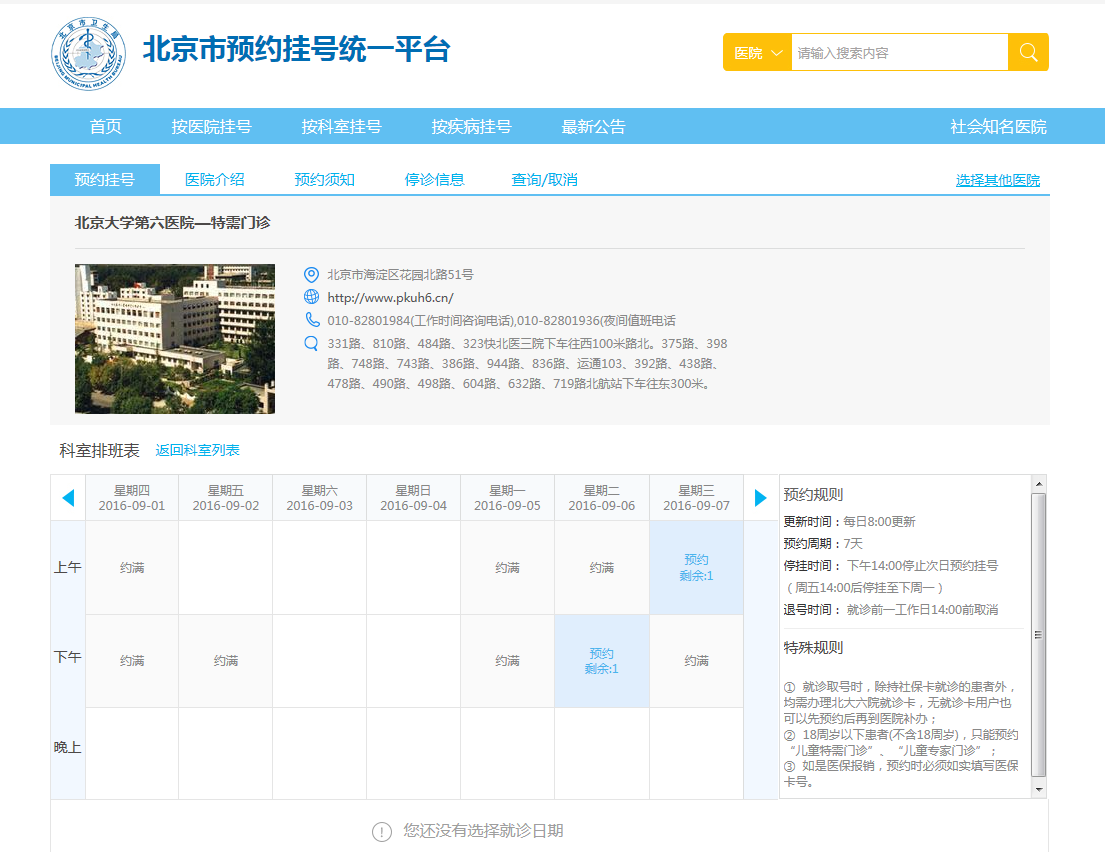The image size is (1105, 852).
Task: Click scroll-down arrow in 预约规则 panel
Action: (1039, 789)
